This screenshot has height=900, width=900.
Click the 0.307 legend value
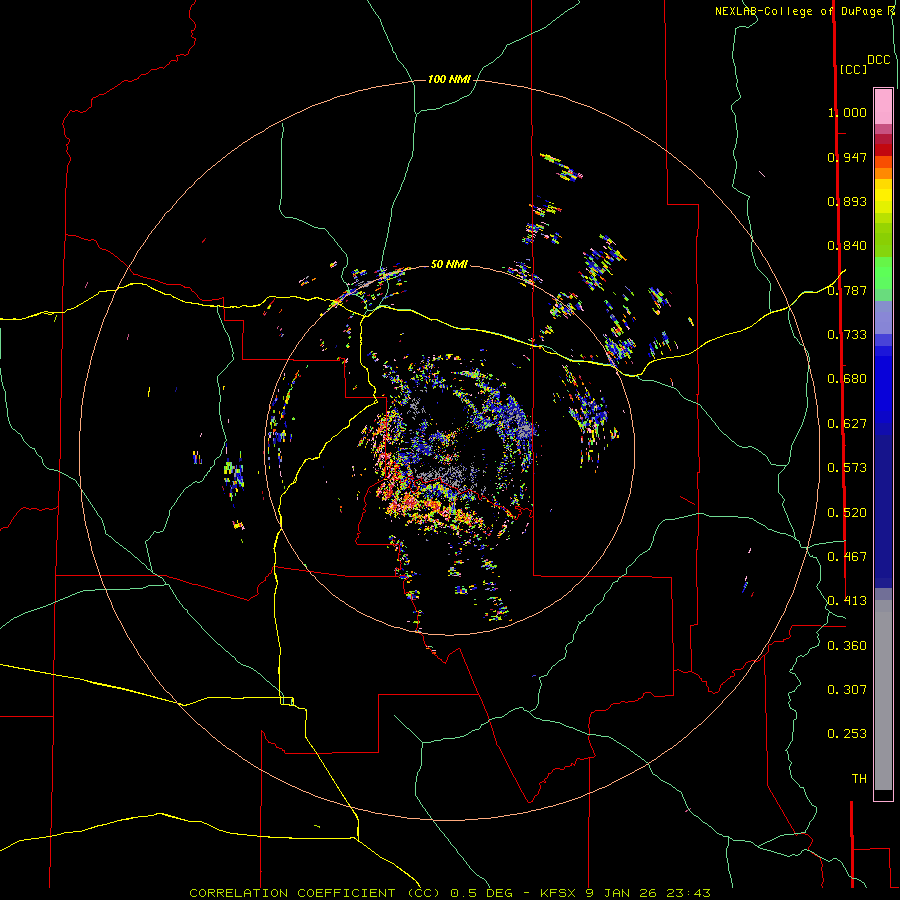tap(847, 690)
